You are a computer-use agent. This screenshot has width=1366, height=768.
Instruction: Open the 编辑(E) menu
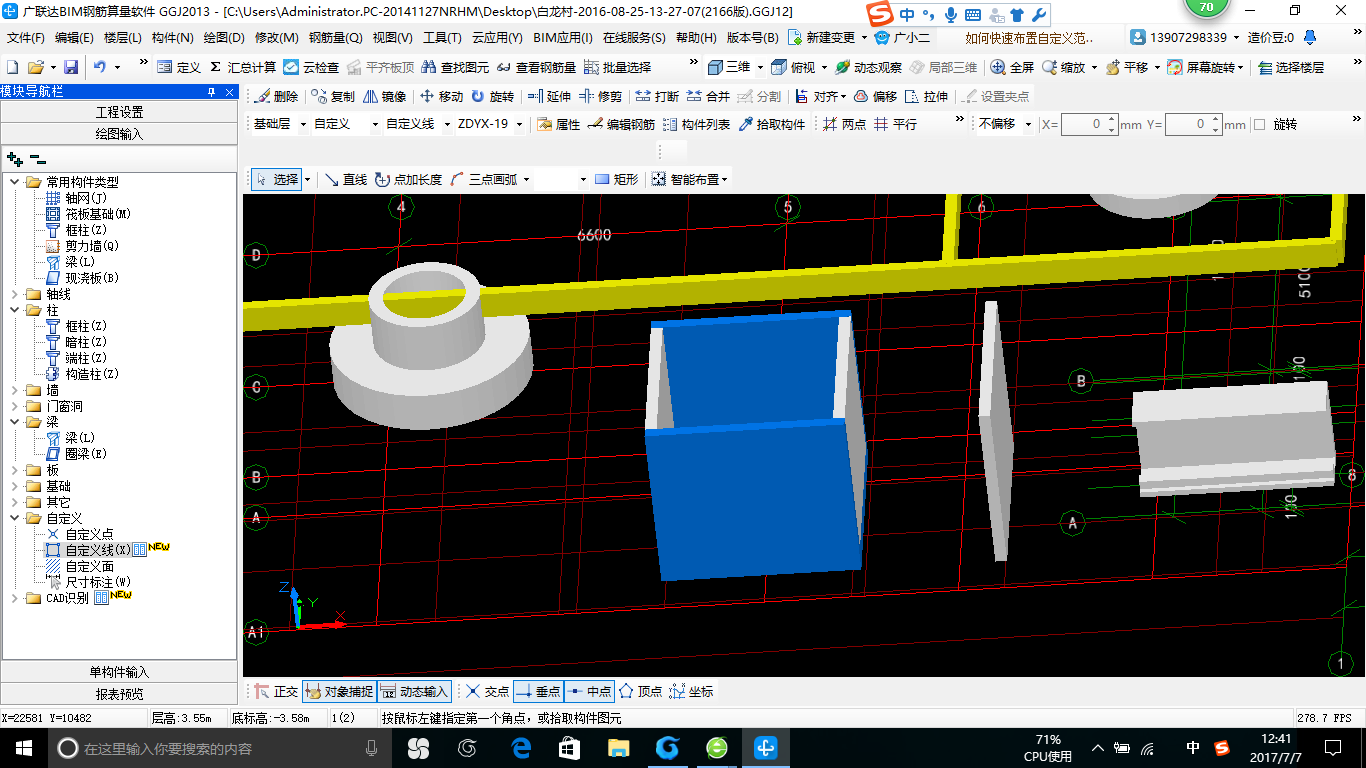(x=75, y=38)
